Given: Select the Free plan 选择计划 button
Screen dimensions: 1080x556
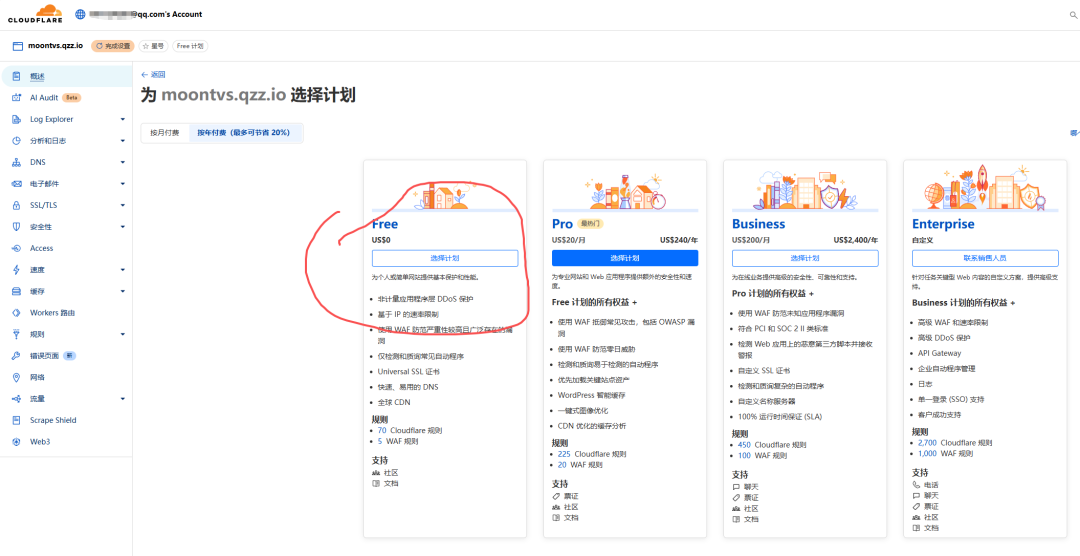Looking at the screenshot, I should point(445,258).
